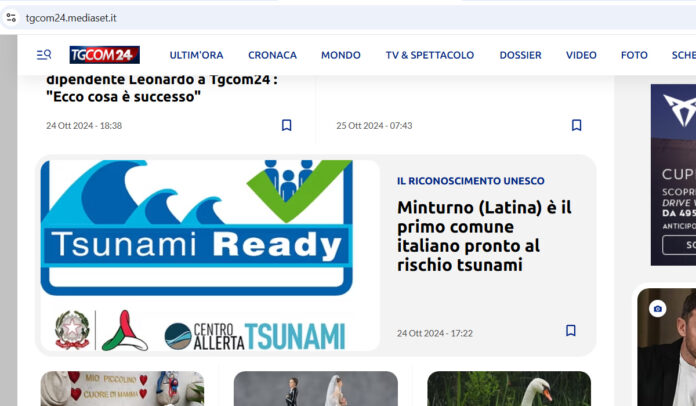This screenshot has height=406, width=696.
Task: Open TV & SPETTACOLO section
Action: click(x=430, y=55)
